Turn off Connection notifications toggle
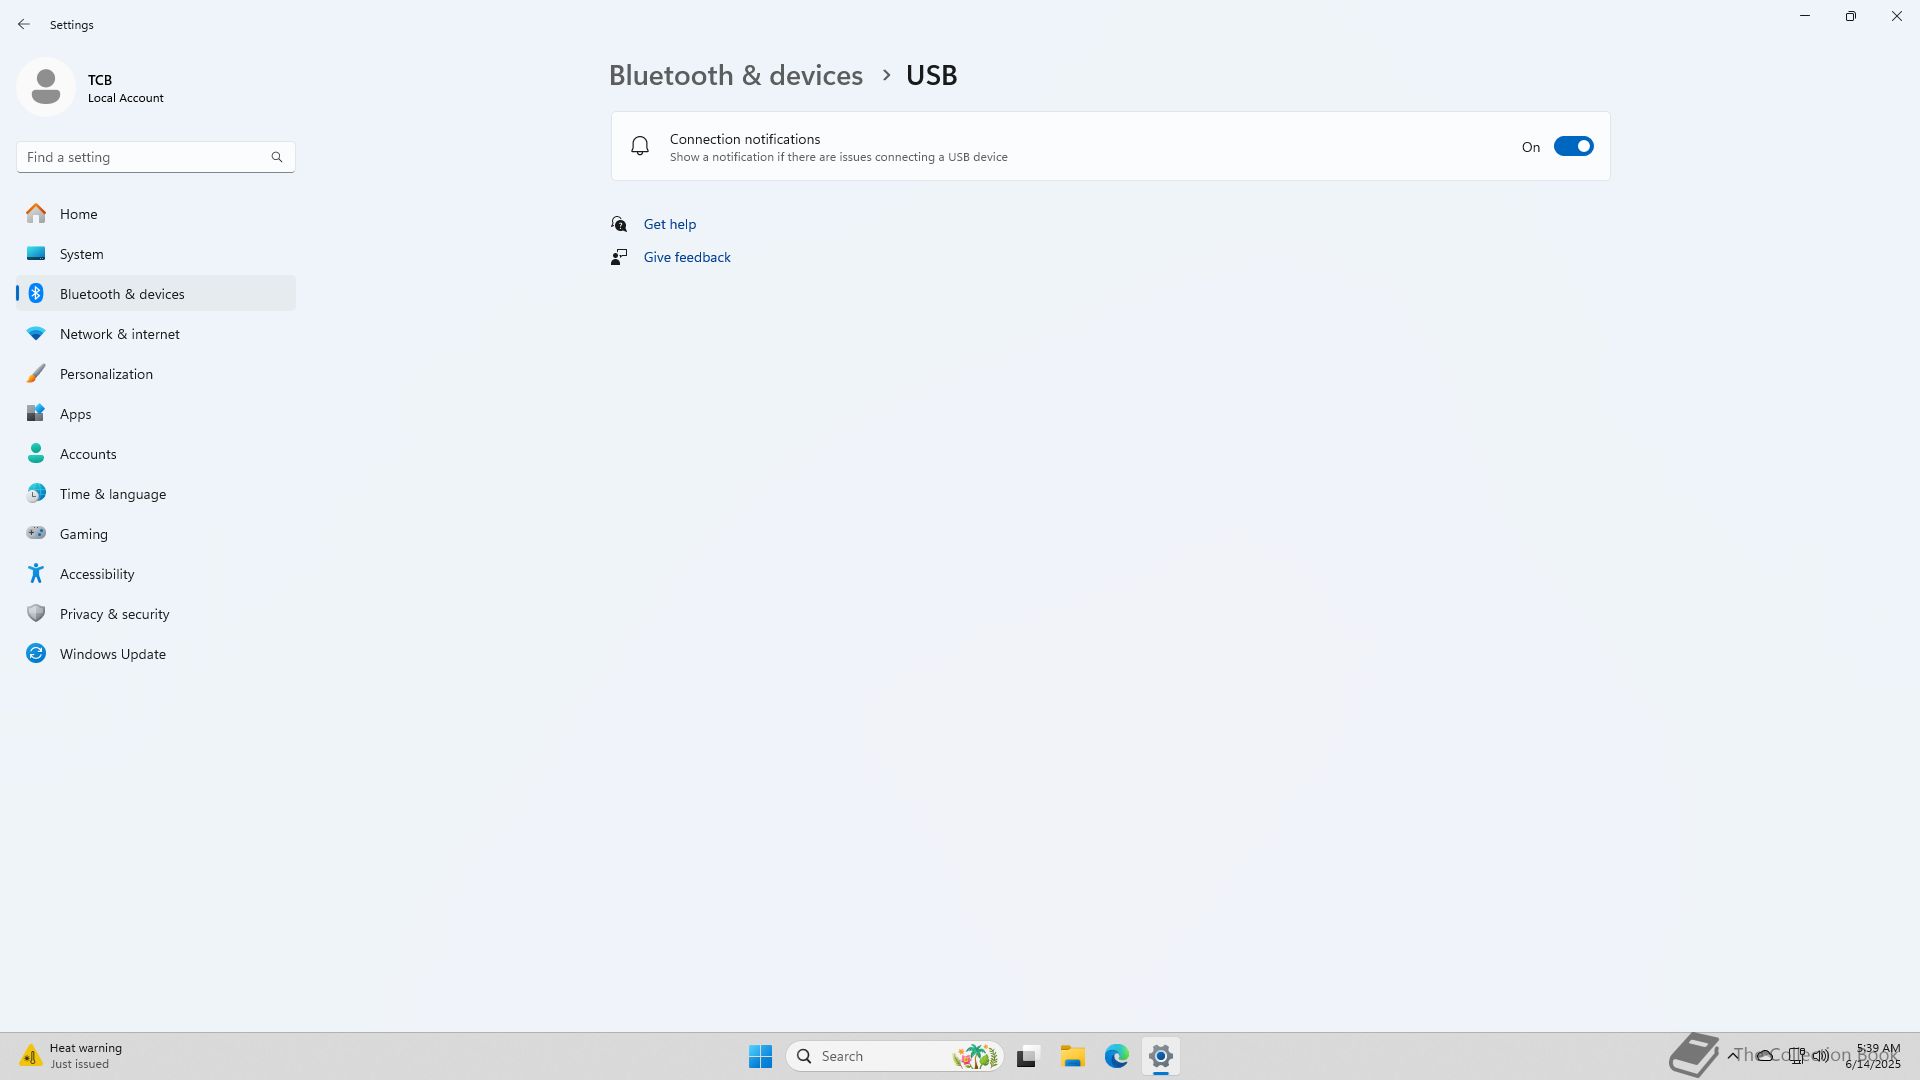 click(x=1573, y=147)
